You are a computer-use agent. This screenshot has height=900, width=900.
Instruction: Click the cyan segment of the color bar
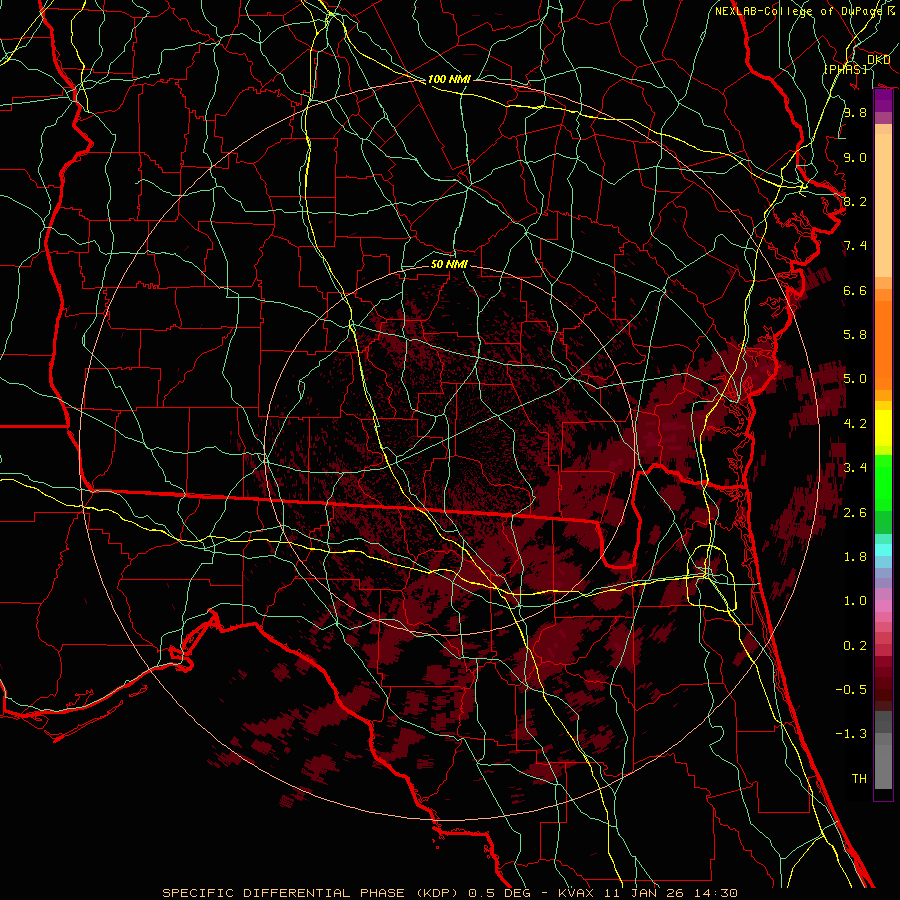click(x=883, y=549)
